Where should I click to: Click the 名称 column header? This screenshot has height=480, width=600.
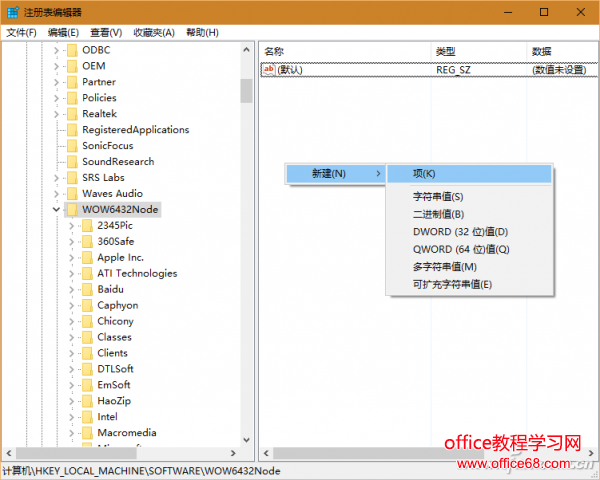(346, 51)
